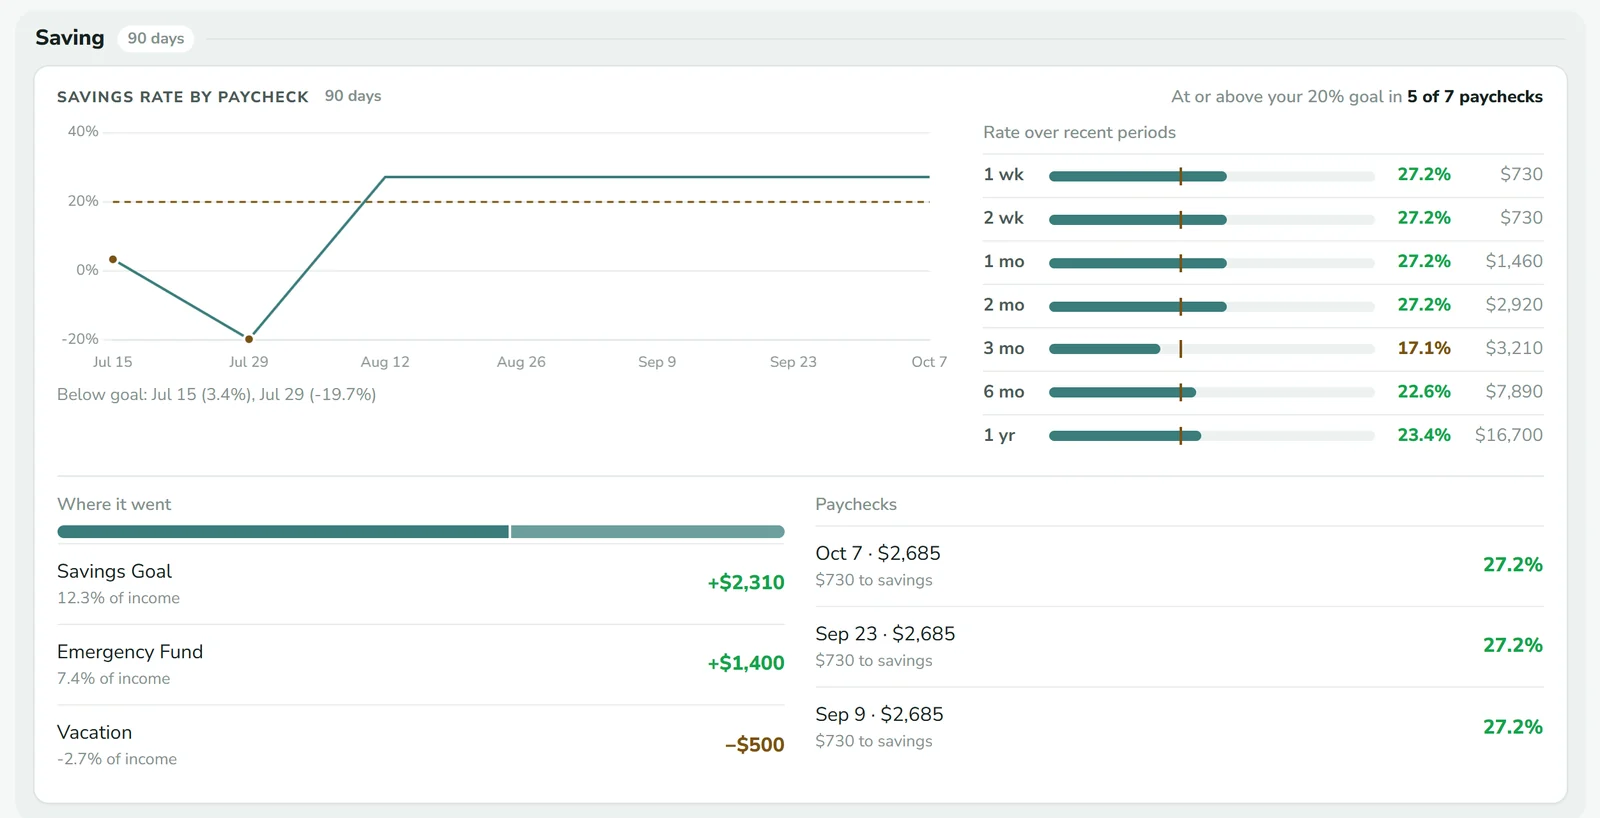
Task: Select the 1 mo period label
Action: click(1004, 262)
